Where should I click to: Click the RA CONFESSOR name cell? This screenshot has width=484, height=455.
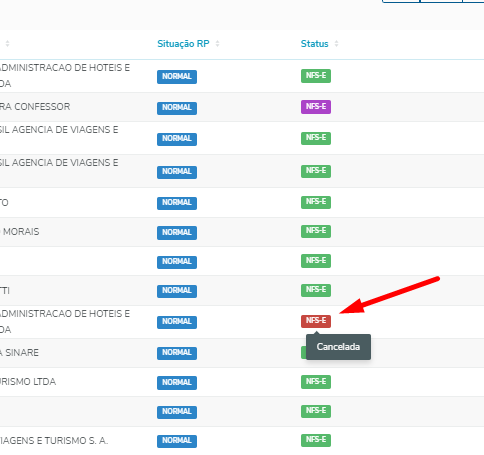point(35,107)
